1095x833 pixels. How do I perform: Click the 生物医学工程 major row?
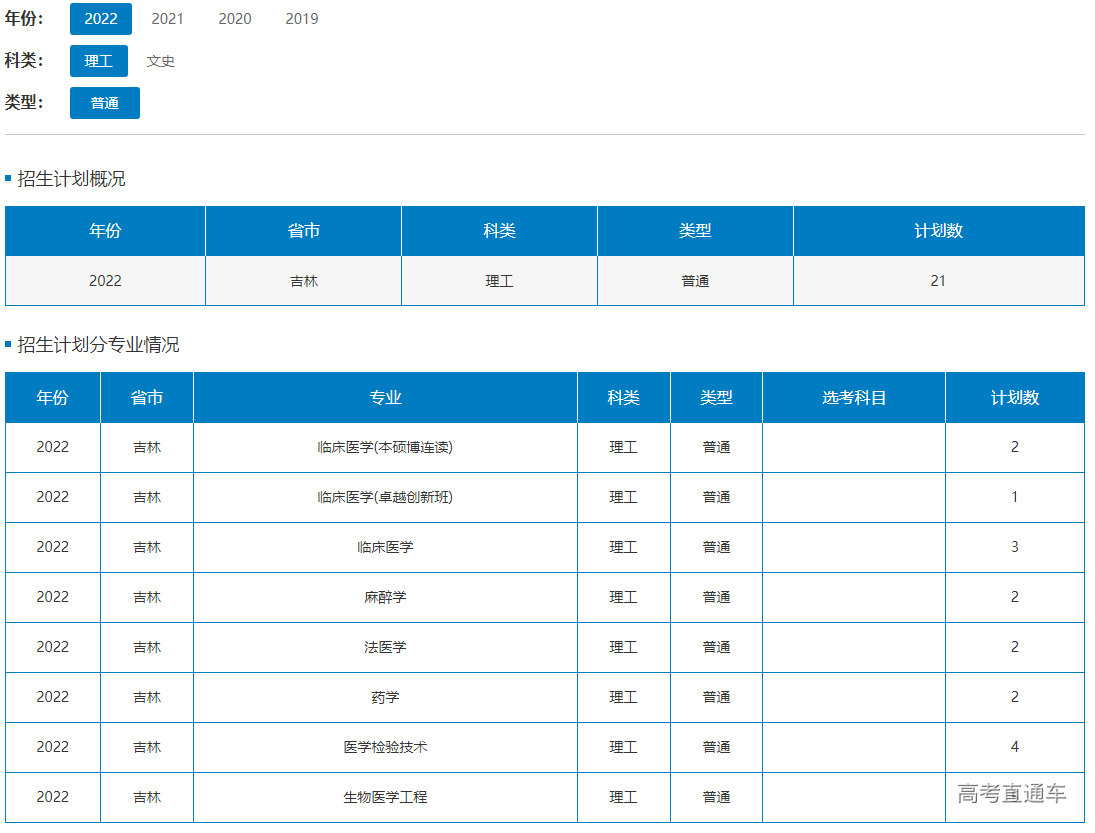[385, 797]
